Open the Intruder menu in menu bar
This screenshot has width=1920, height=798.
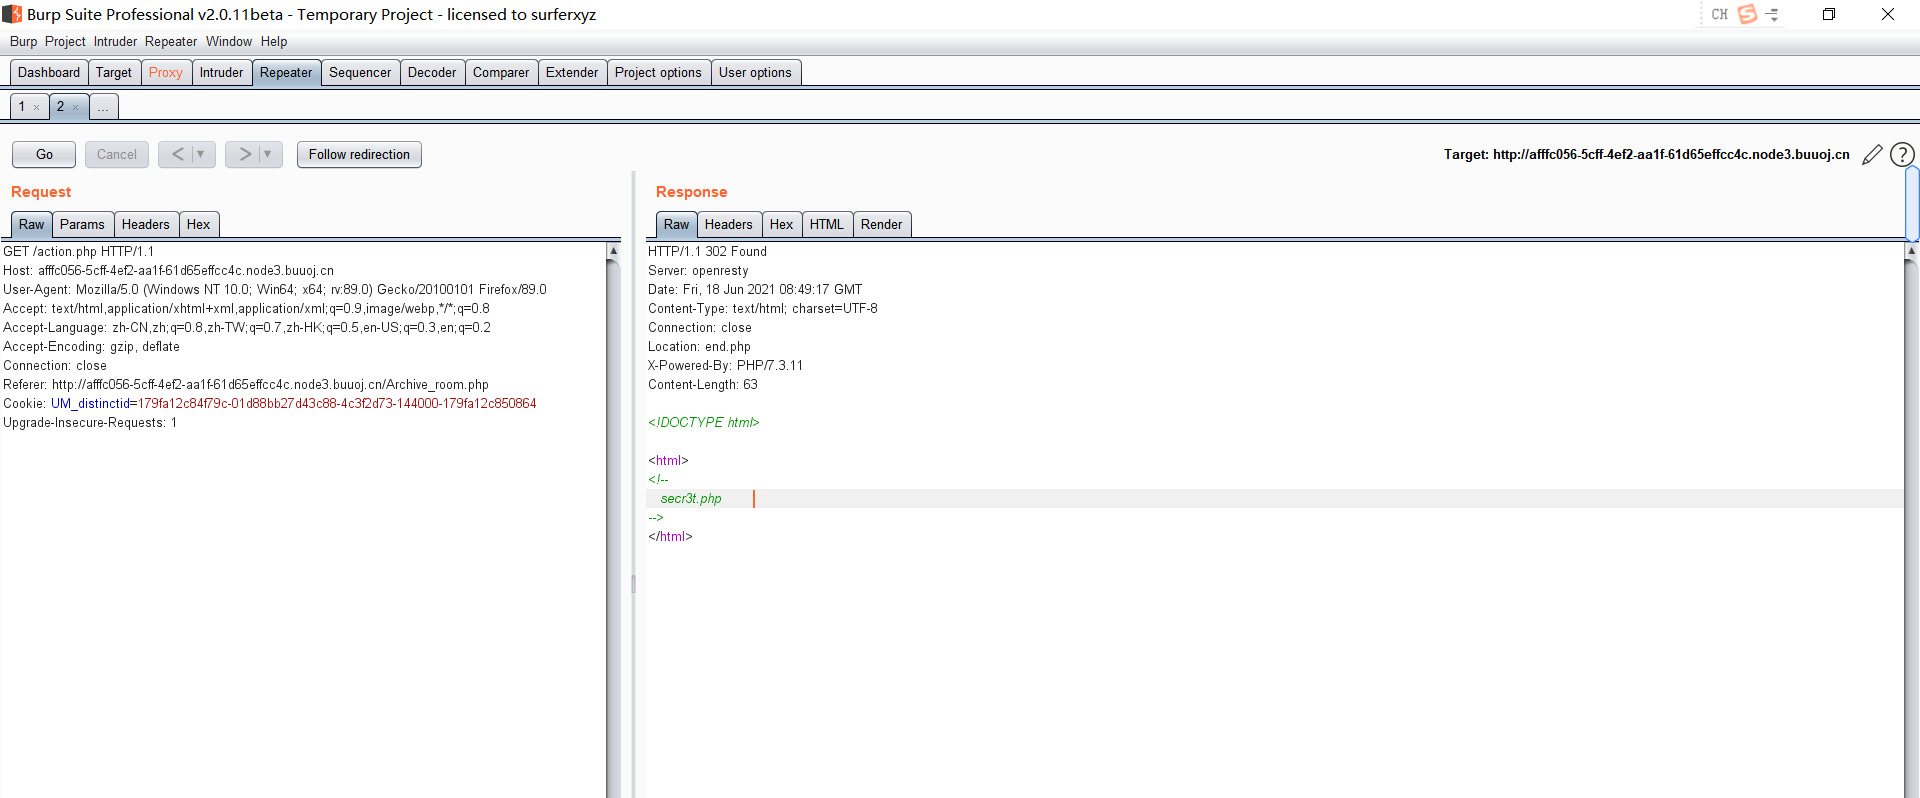click(x=115, y=41)
